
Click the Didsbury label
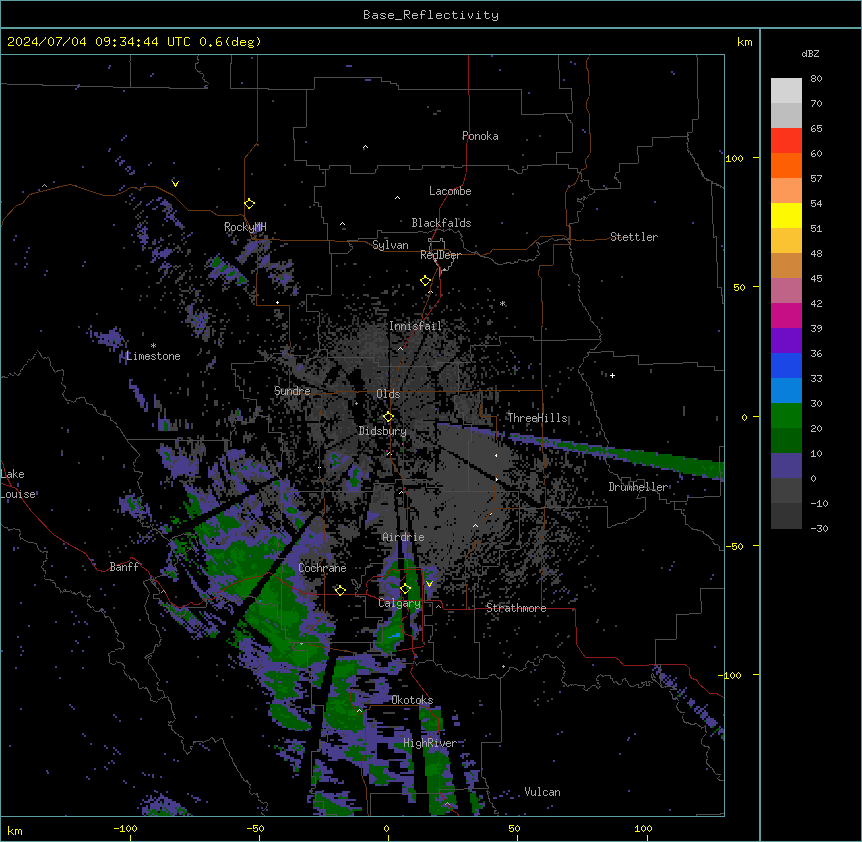[383, 431]
